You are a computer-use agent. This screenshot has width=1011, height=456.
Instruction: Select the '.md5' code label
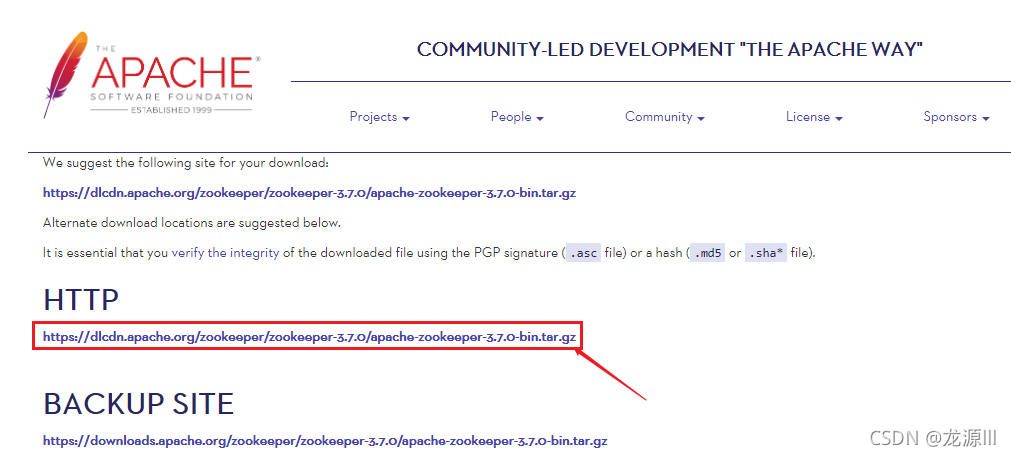tap(707, 253)
